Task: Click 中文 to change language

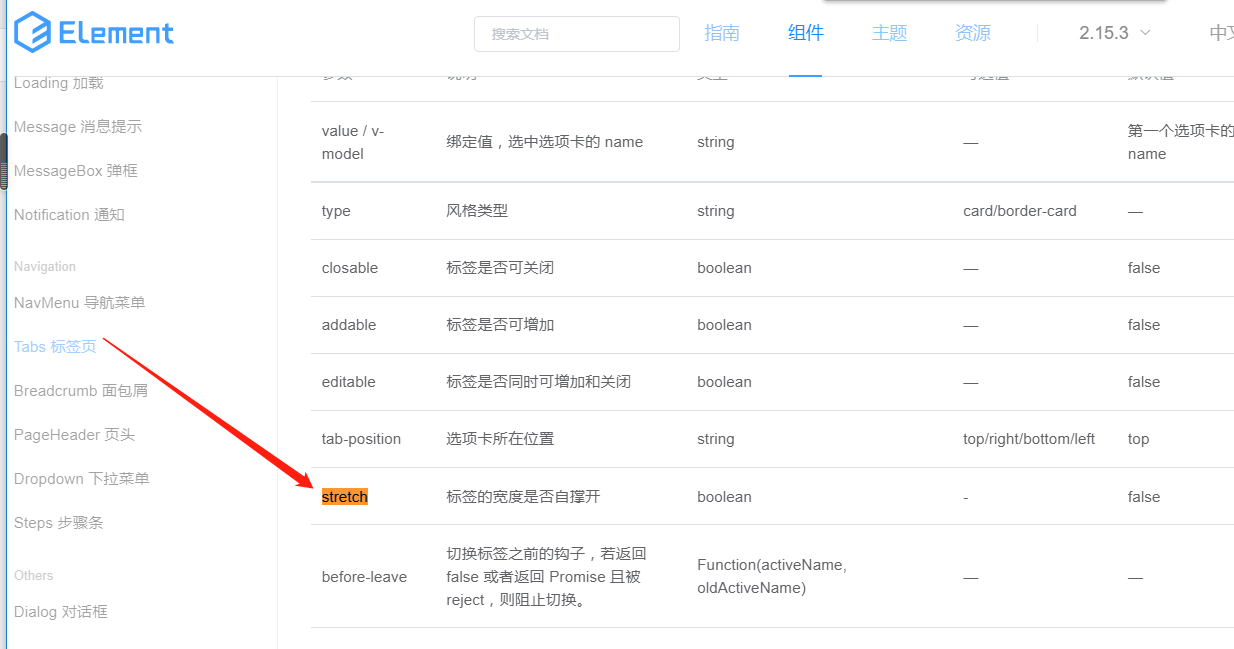Action: click(x=1222, y=33)
